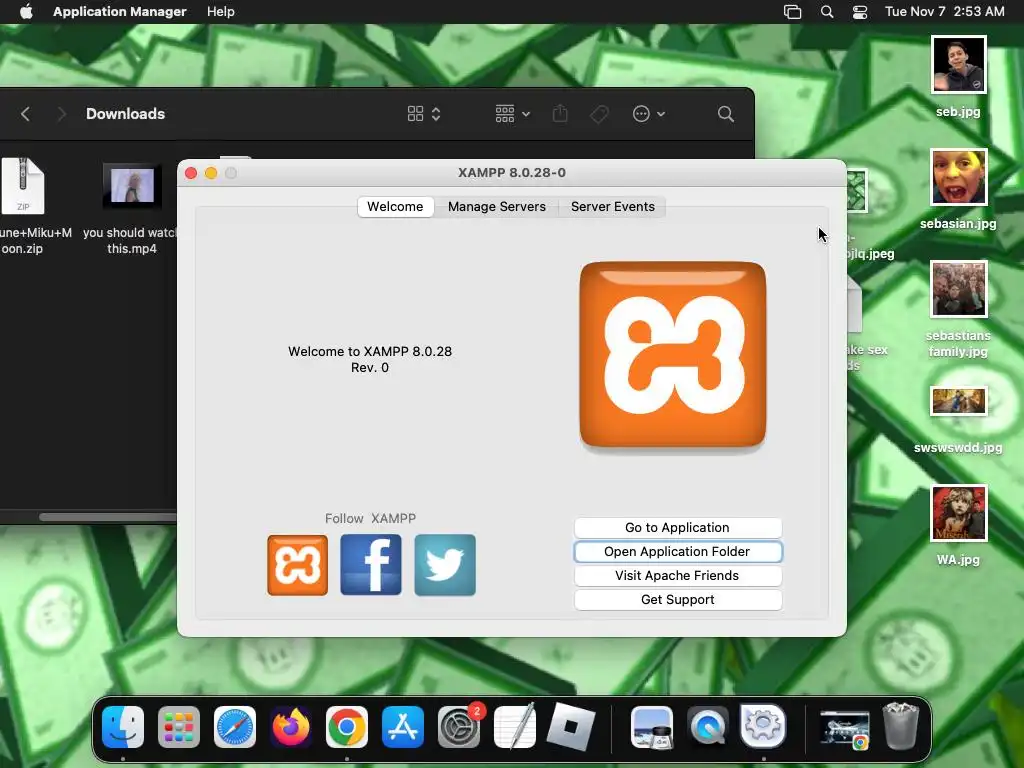1024x768 pixels.
Task: Open App Store from the Dock
Action: (x=403, y=727)
